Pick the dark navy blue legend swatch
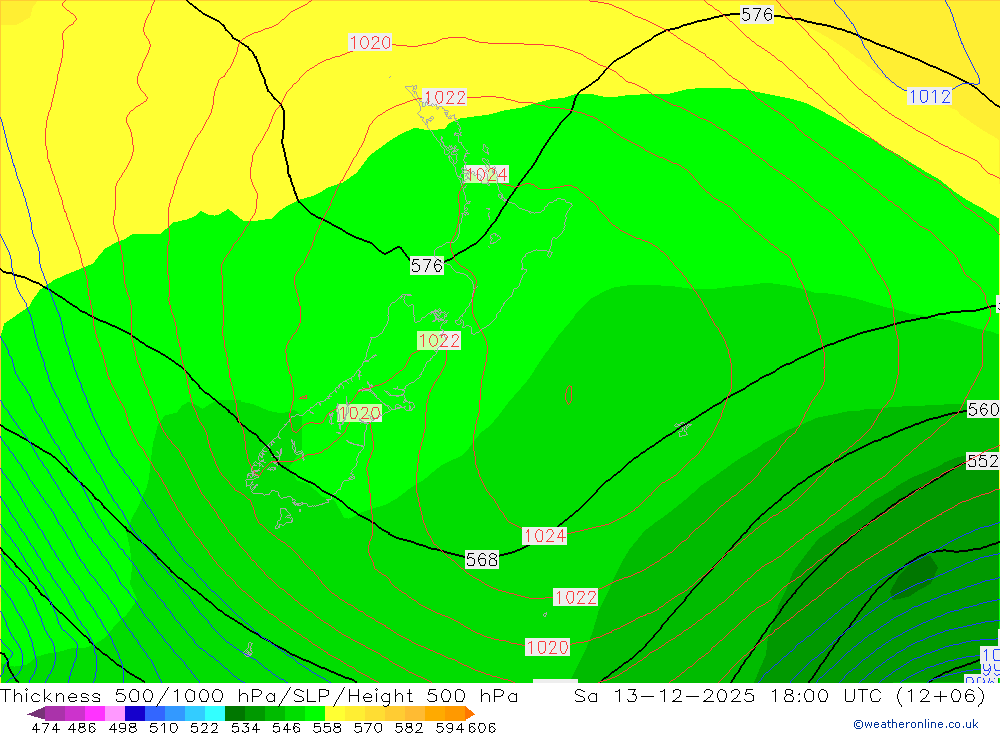This screenshot has height=733, width=1000. coord(135,713)
